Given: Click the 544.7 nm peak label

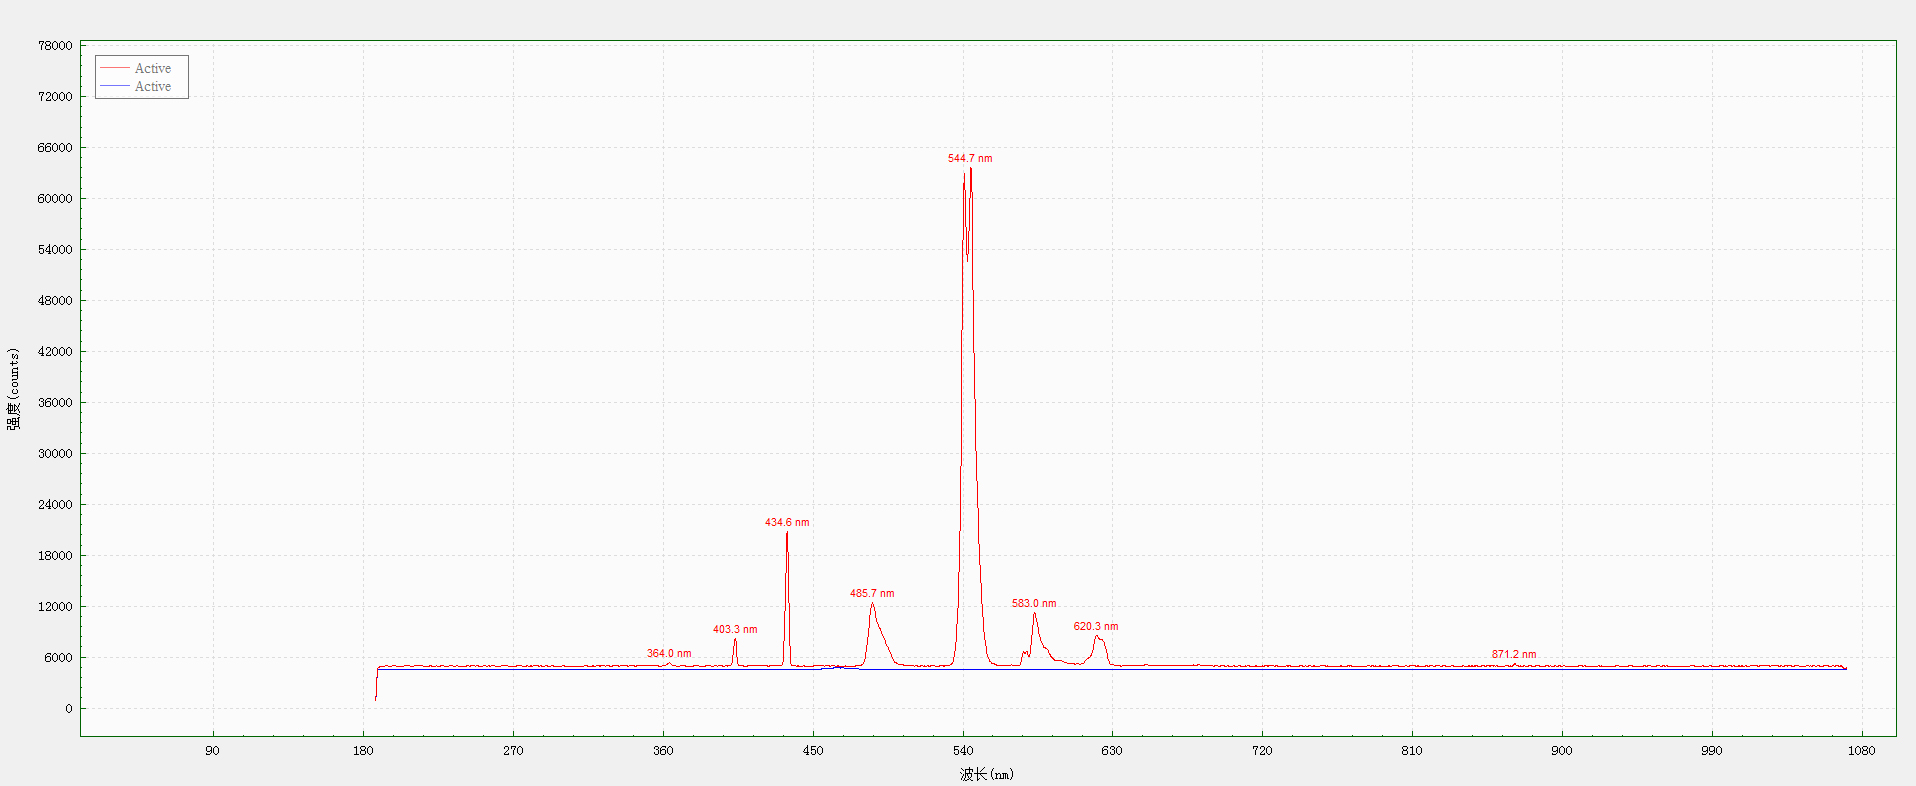Looking at the screenshot, I should (x=970, y=158).
